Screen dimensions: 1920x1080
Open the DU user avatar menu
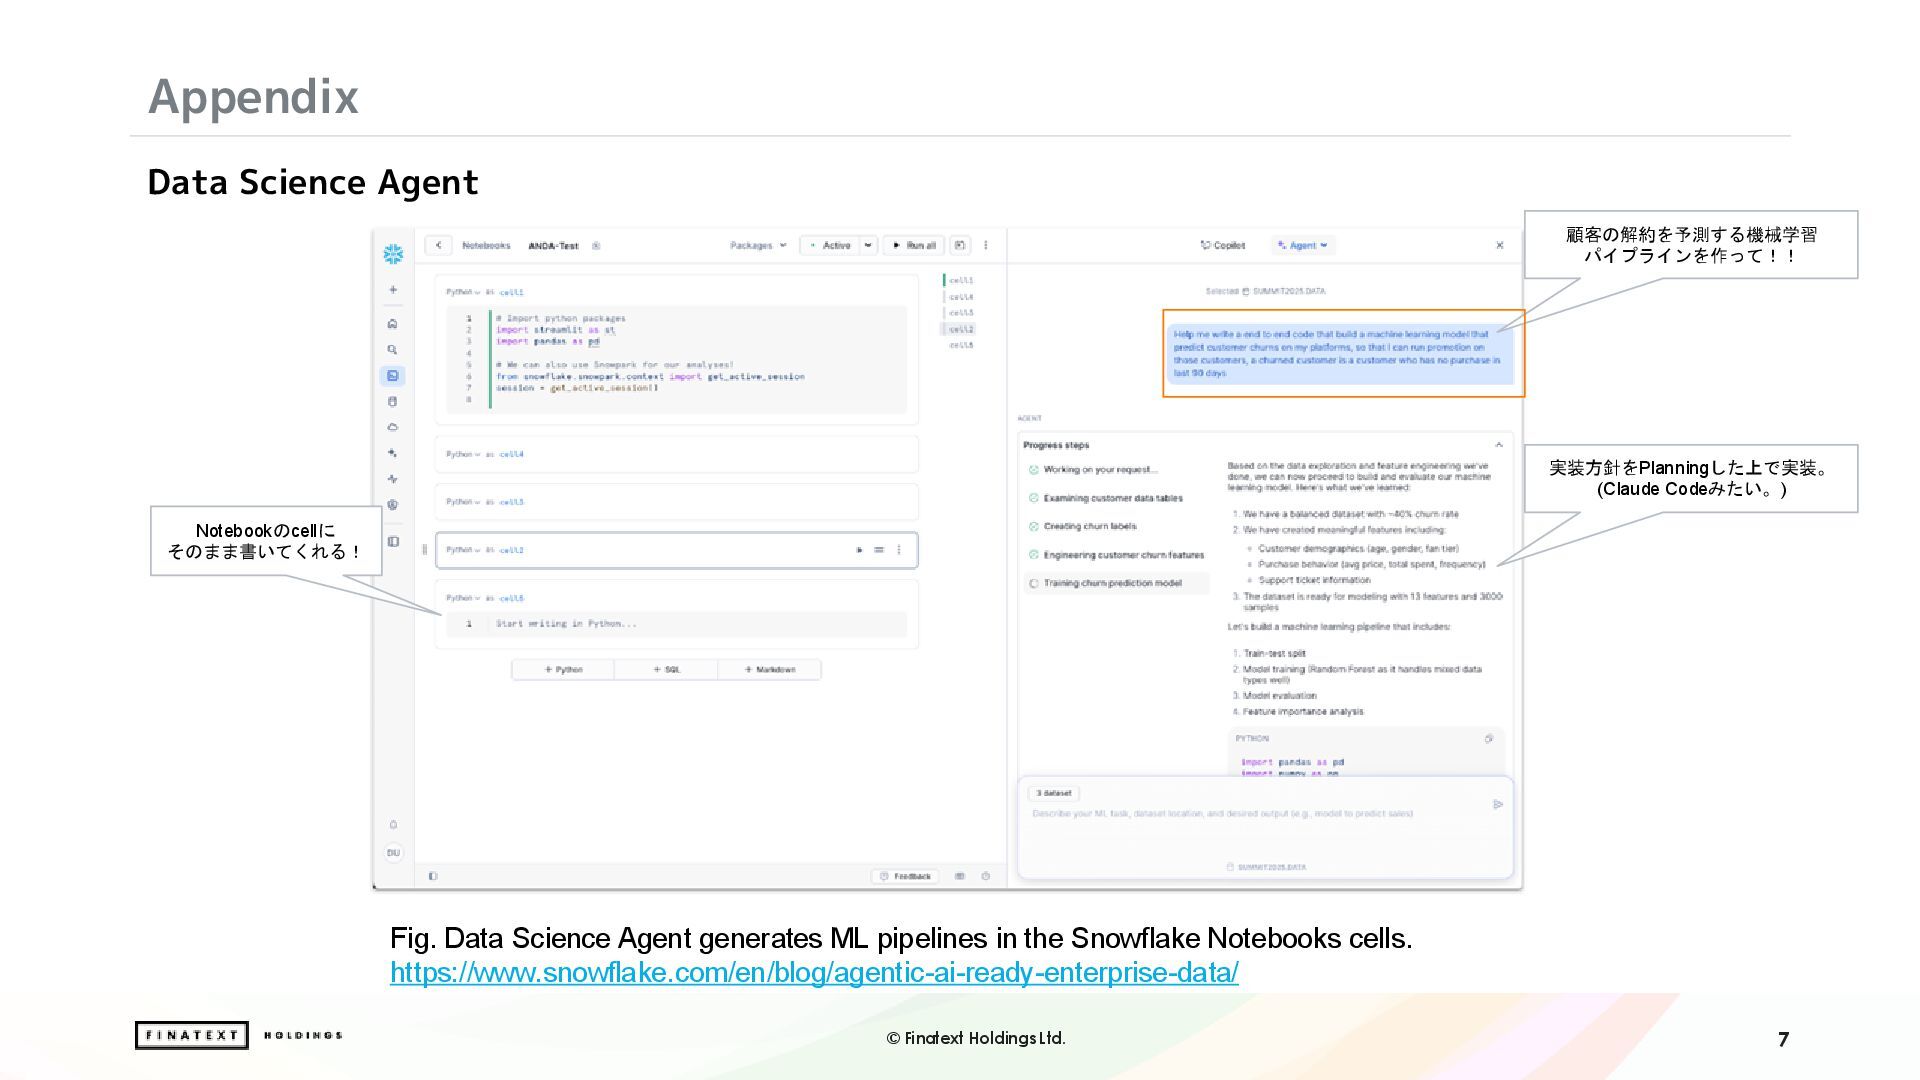pyautogui.click(x=393, y=853)
